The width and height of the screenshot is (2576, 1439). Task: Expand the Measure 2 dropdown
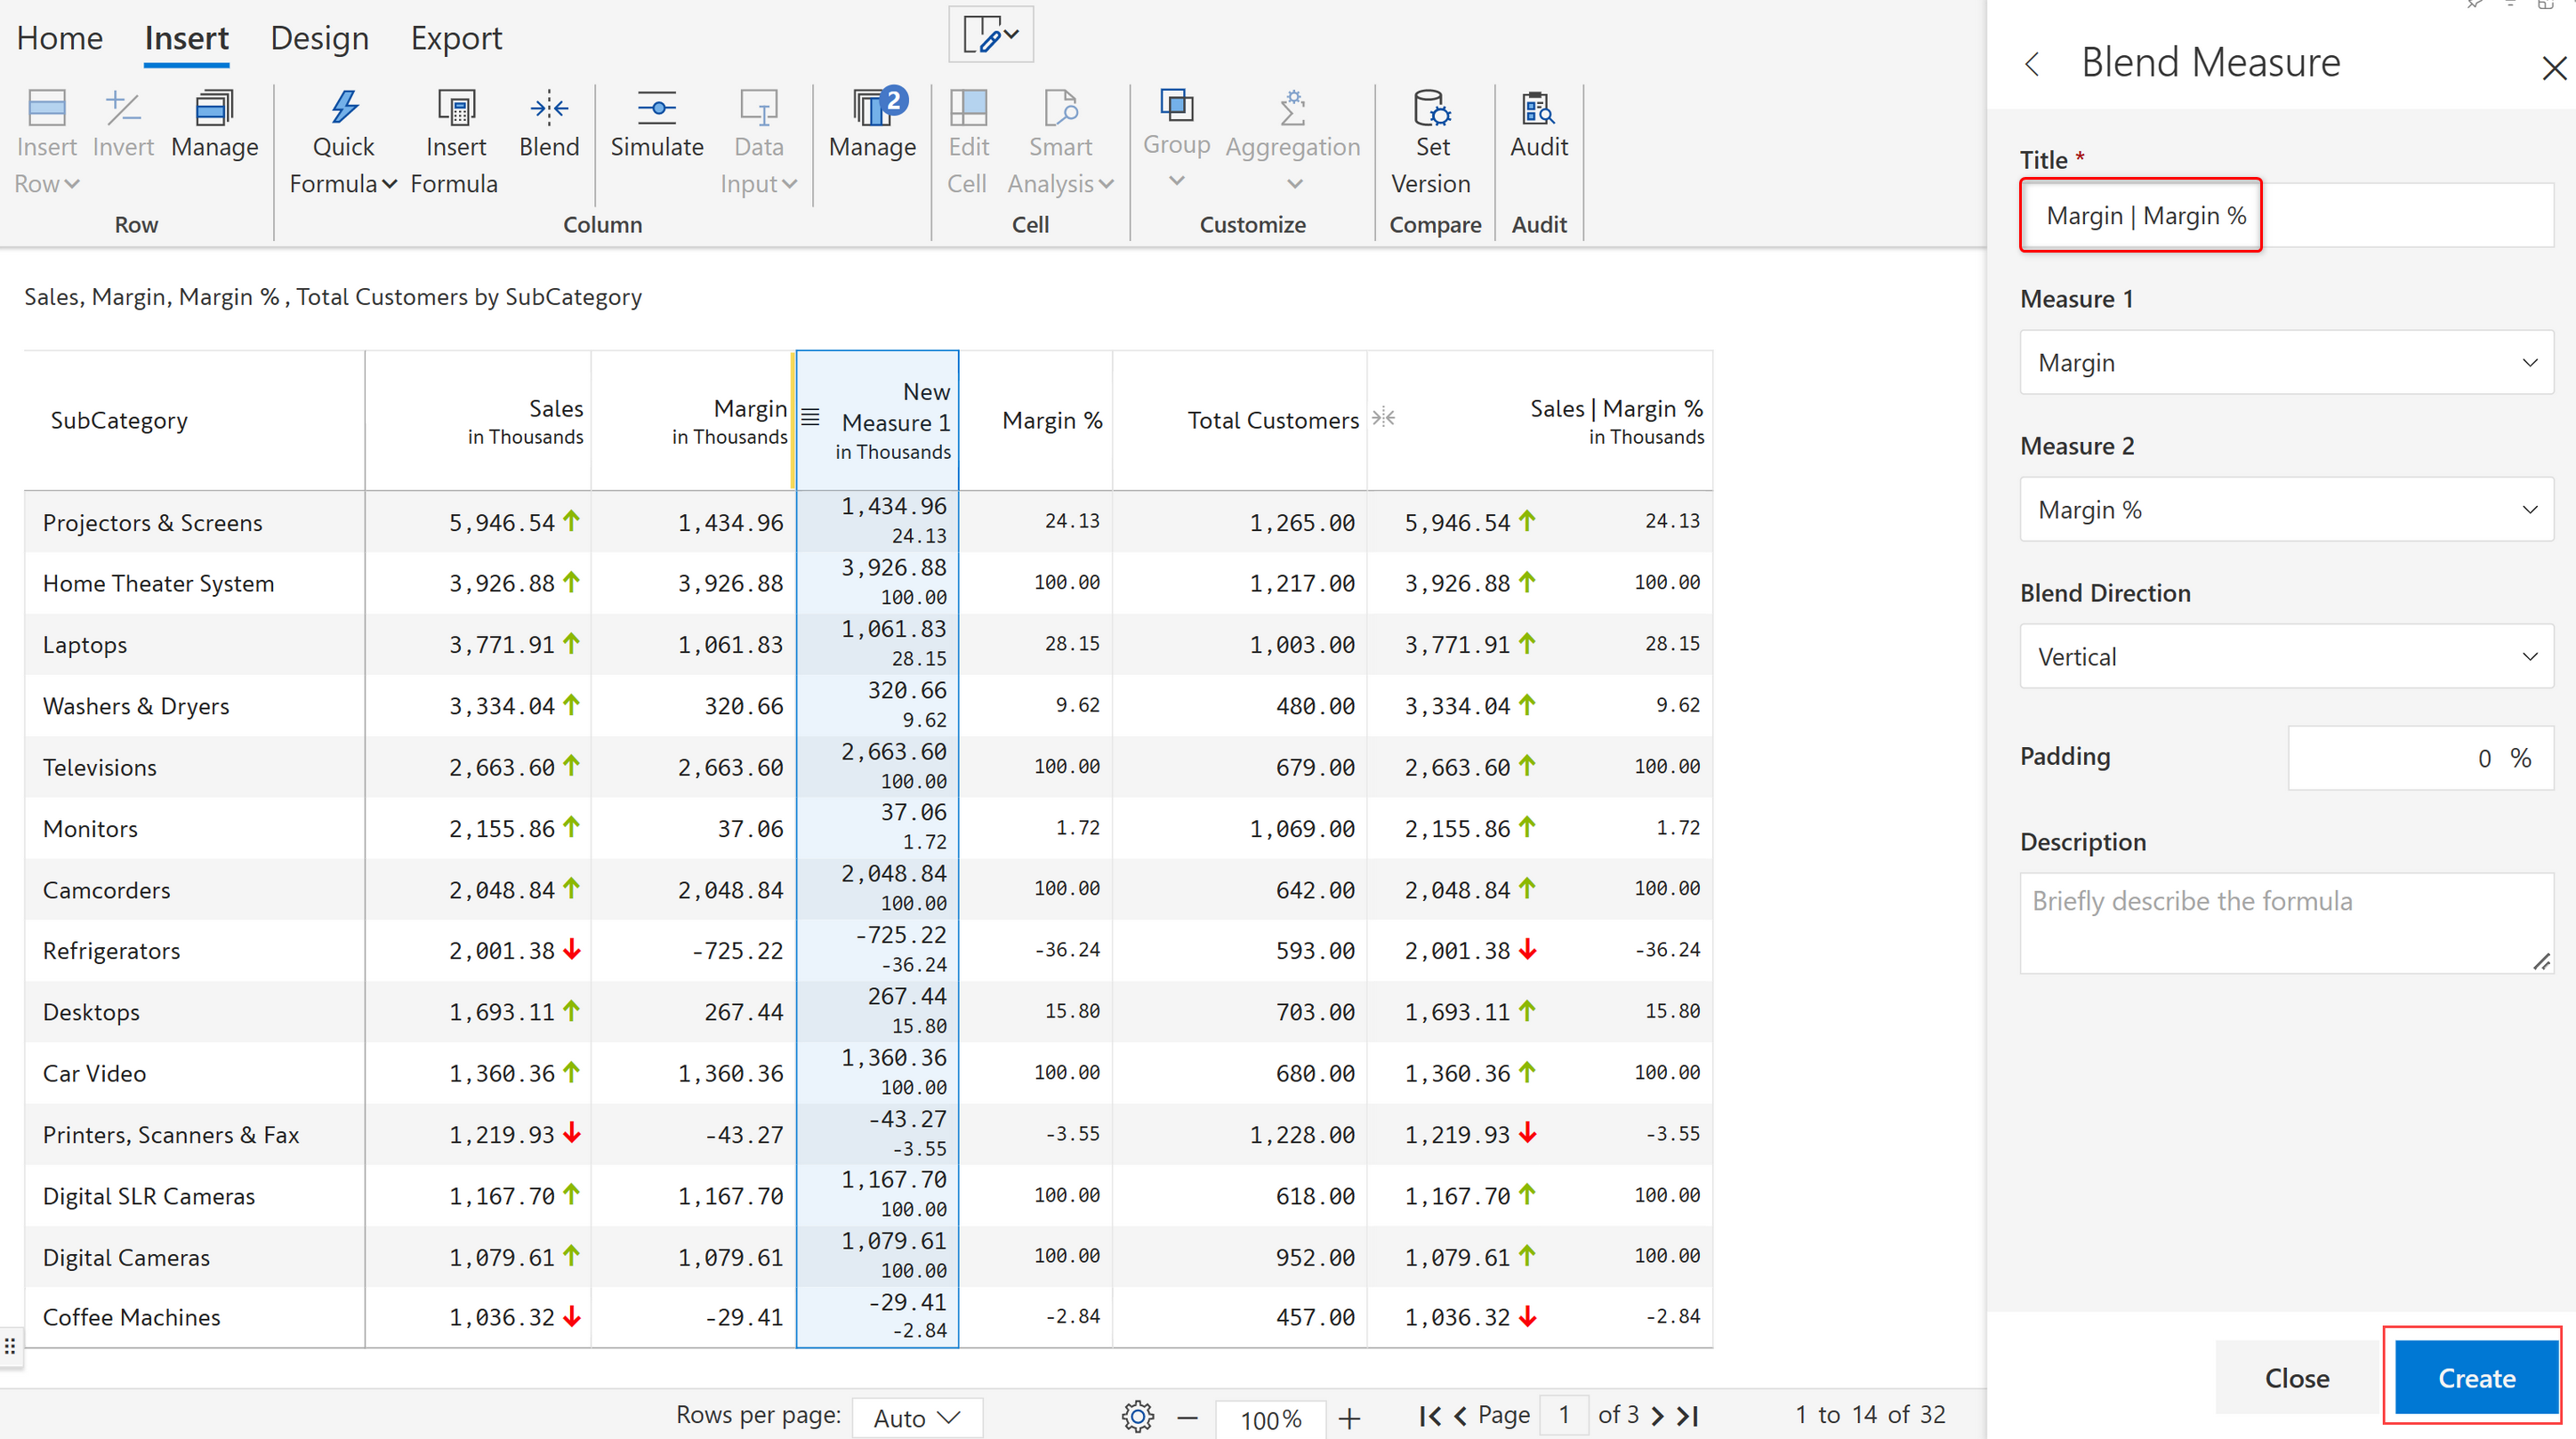point(2286,509)
